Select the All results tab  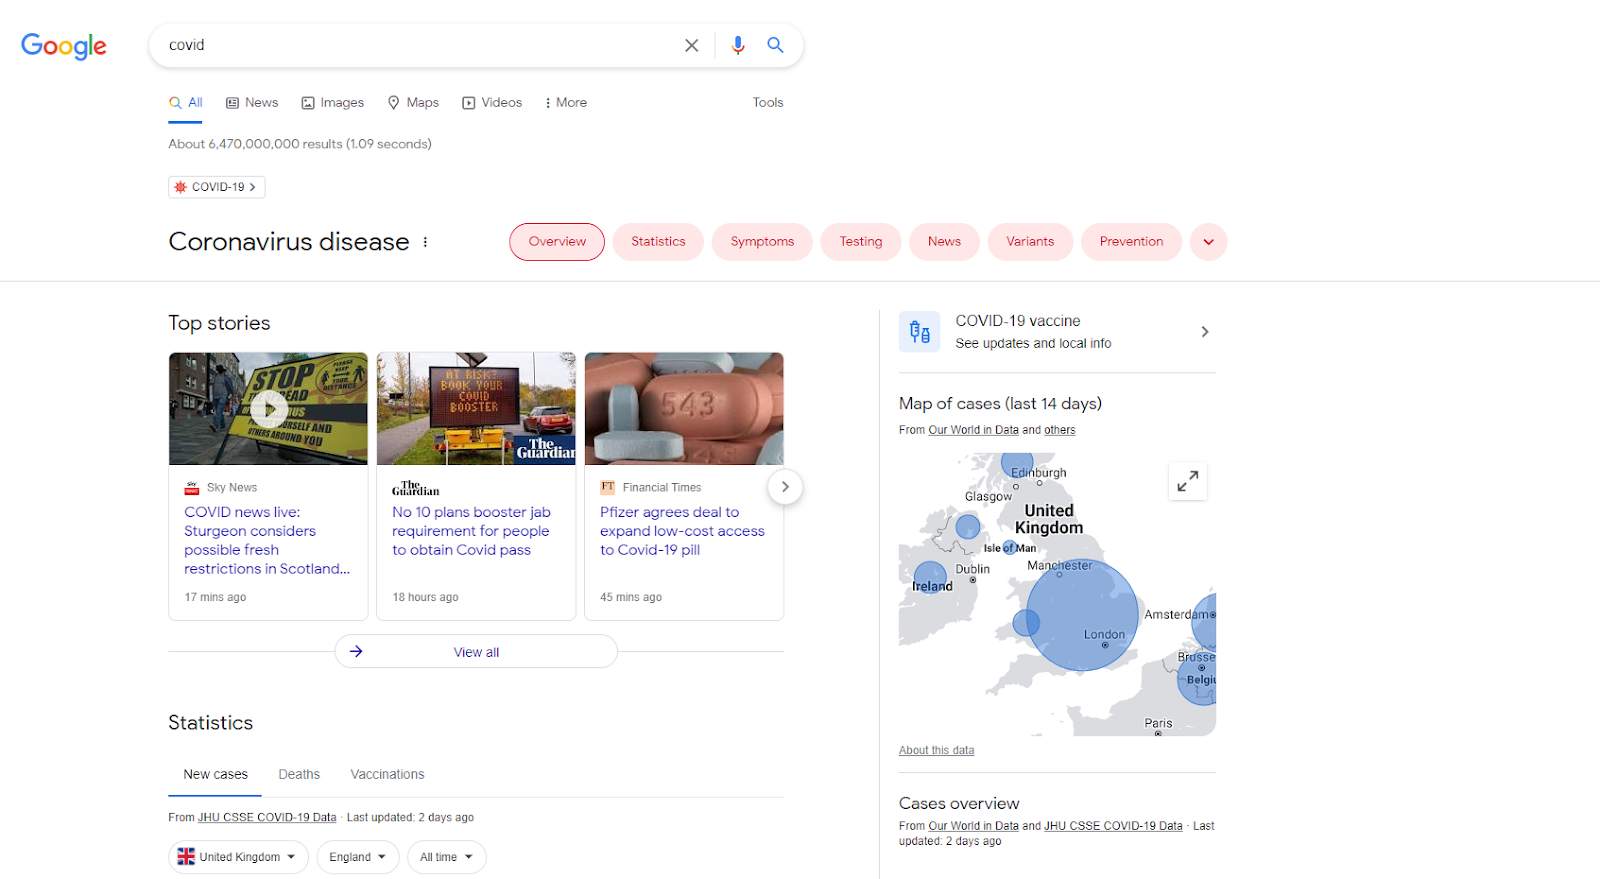tap(186, 103)
